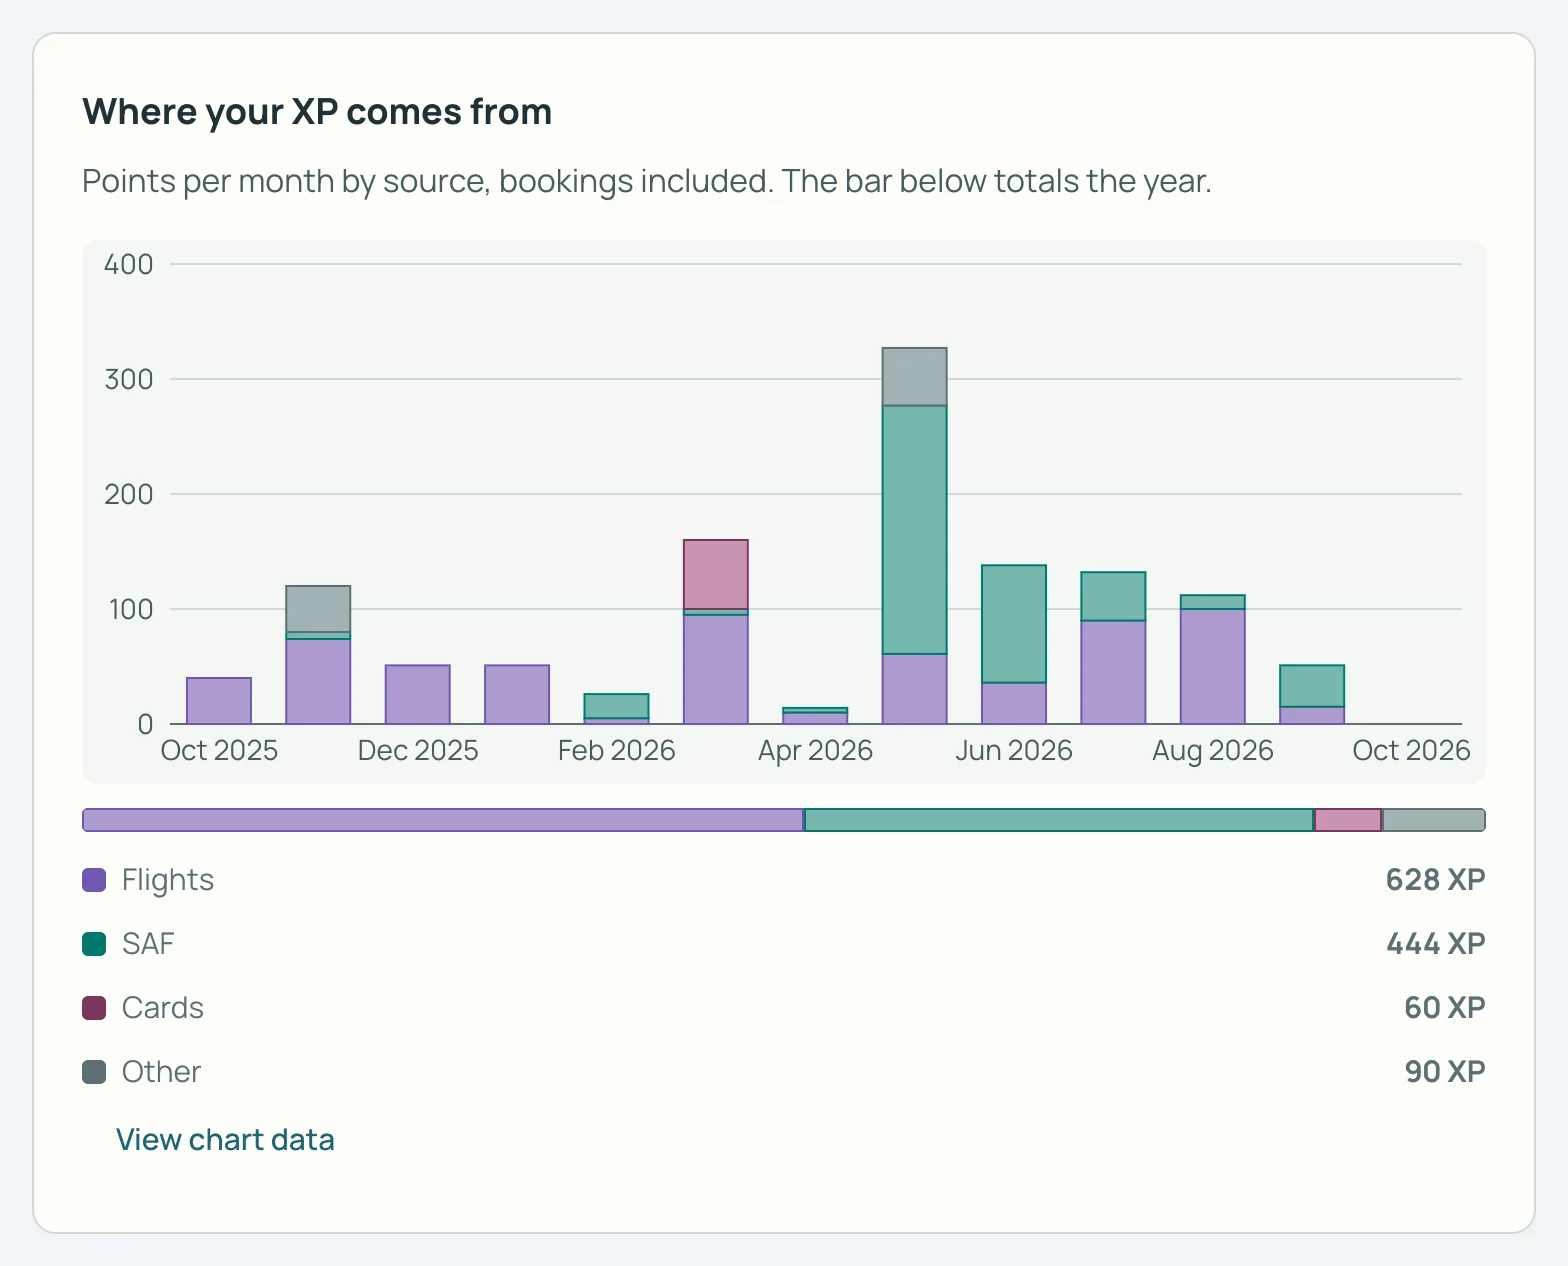Click the maroon Cards legend swatch
Viewport: 1568px width, 1266px height.
tap(94, 1008)
